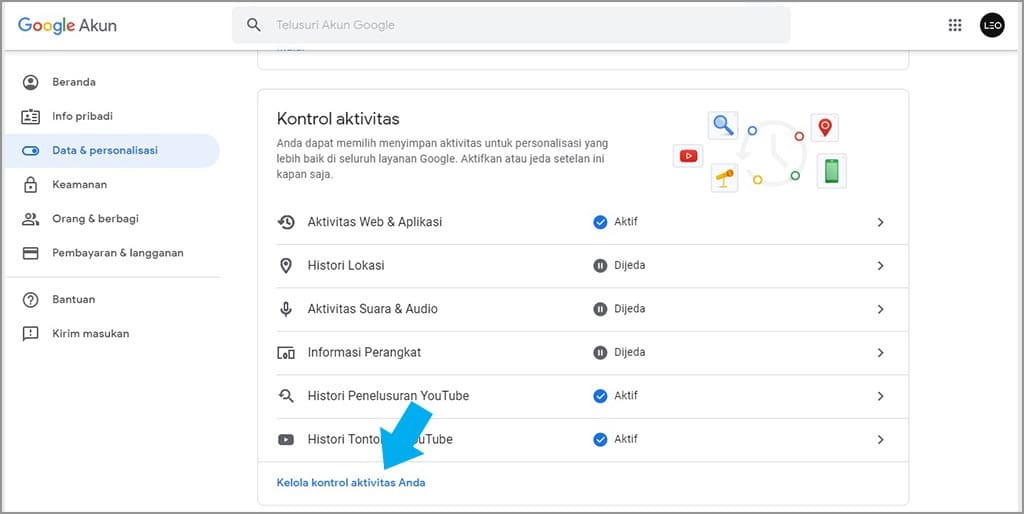1024x514 pixels.
Task: Click the Informasi Perangkat devices icon
Action: (x=286, y=353)
